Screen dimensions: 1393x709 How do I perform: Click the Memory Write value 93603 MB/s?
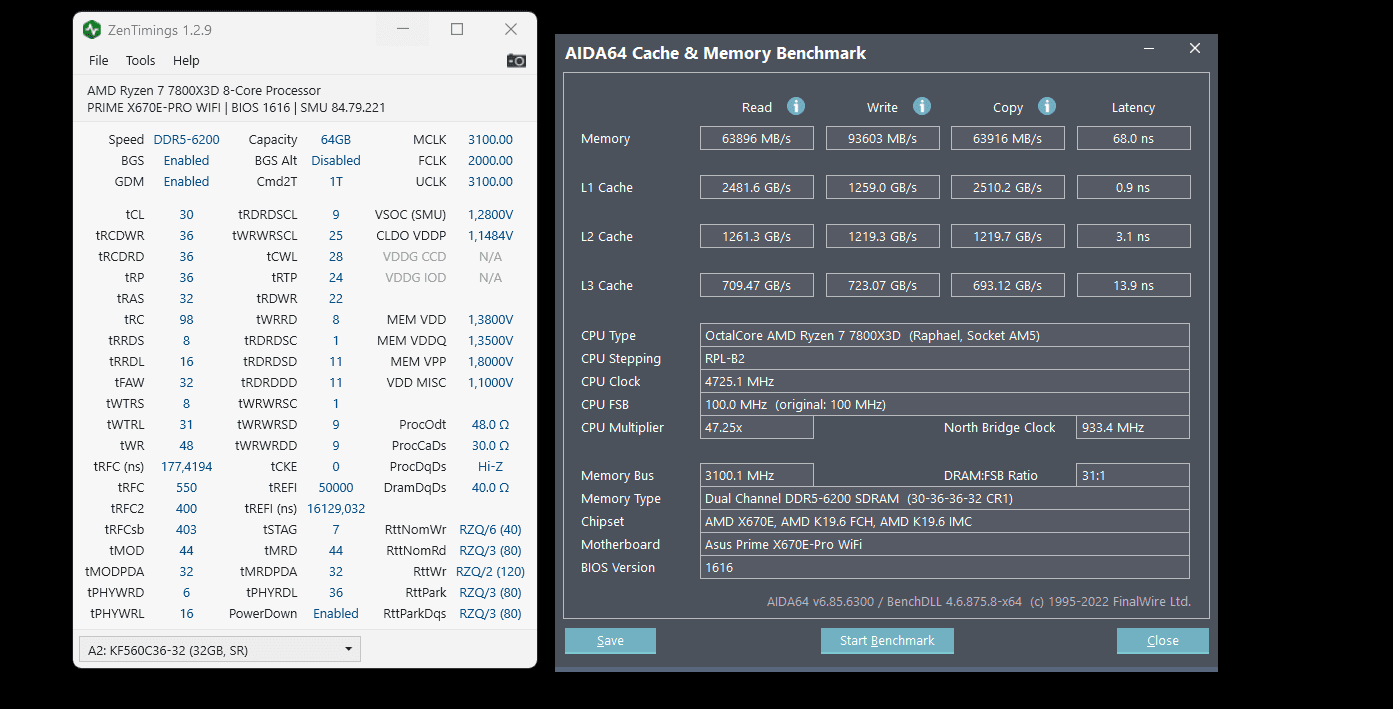click(883, 138)
